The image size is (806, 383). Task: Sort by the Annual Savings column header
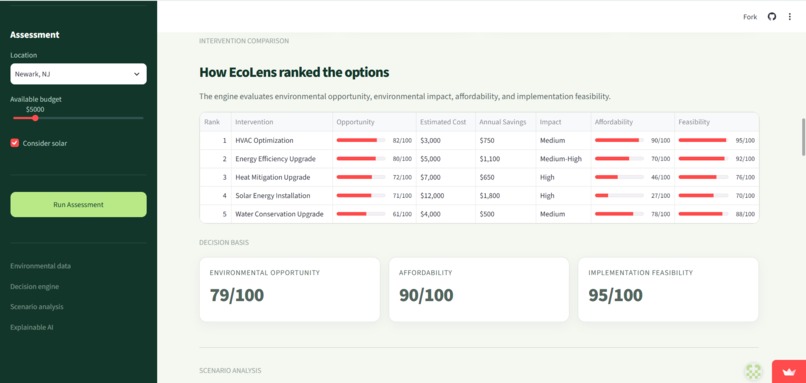506,122
